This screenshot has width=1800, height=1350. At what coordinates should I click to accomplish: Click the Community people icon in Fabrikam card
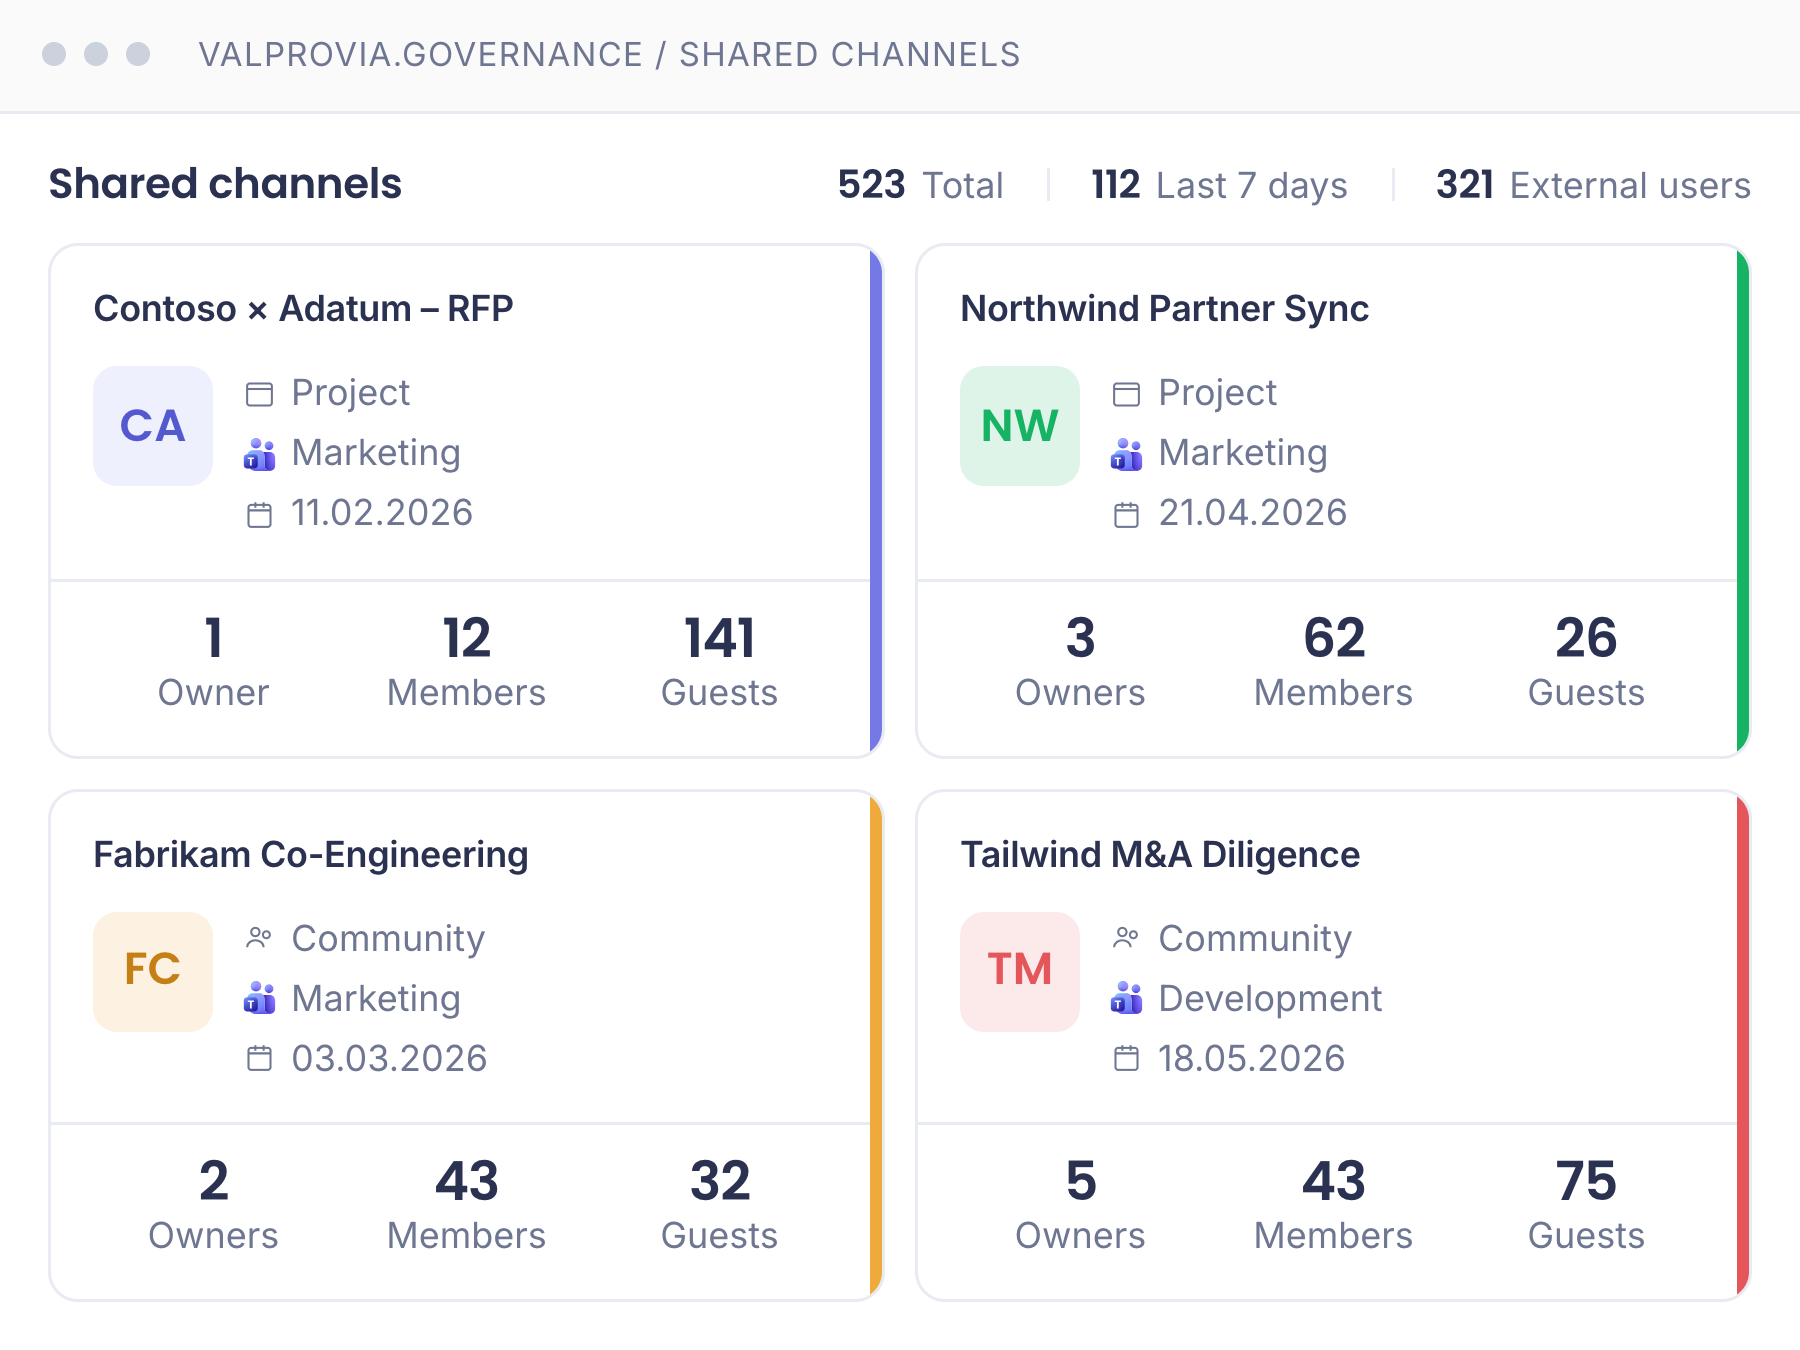click(259, 938)
